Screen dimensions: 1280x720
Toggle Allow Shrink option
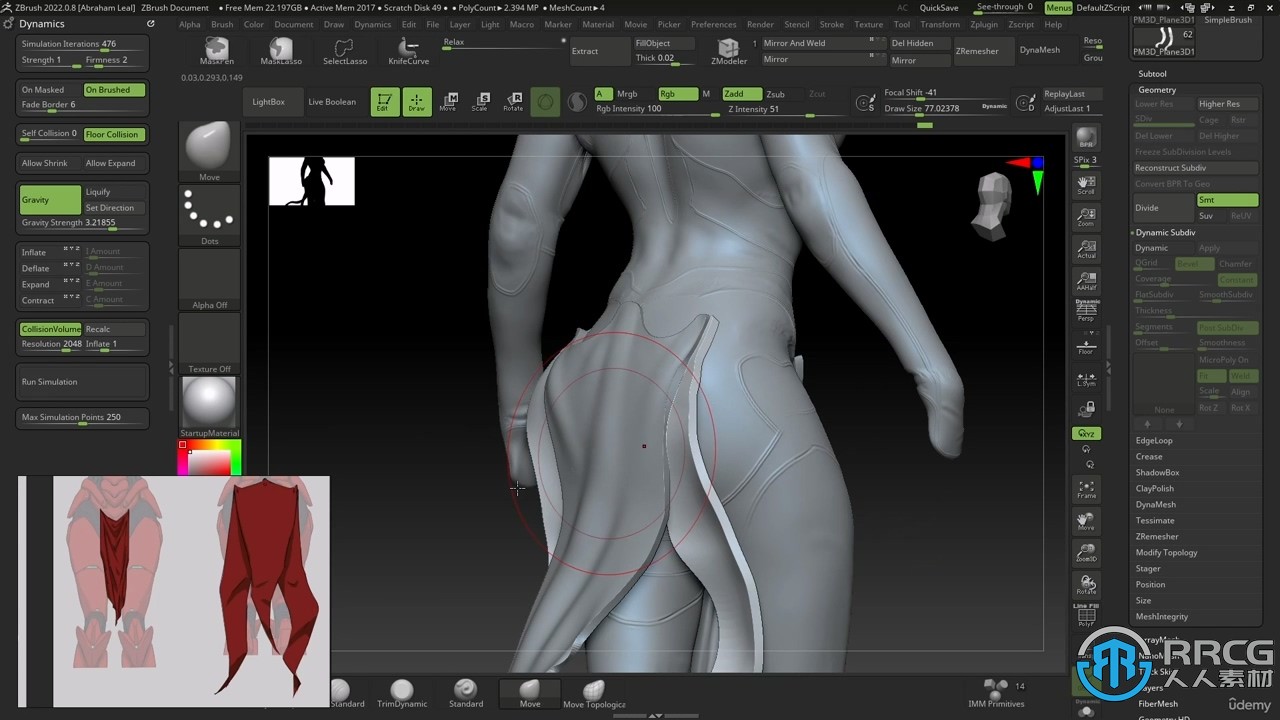tap(50, 163)
